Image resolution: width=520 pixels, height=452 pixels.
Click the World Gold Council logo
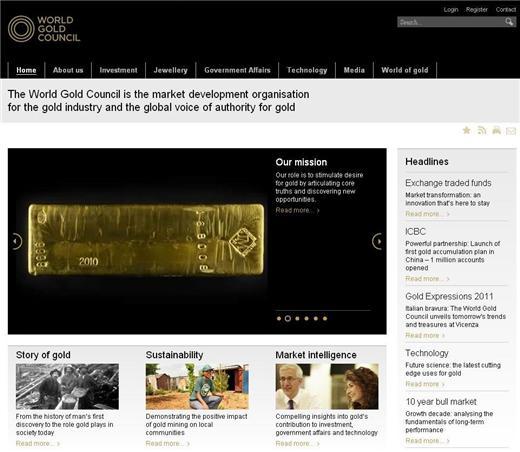pos(44,29)
